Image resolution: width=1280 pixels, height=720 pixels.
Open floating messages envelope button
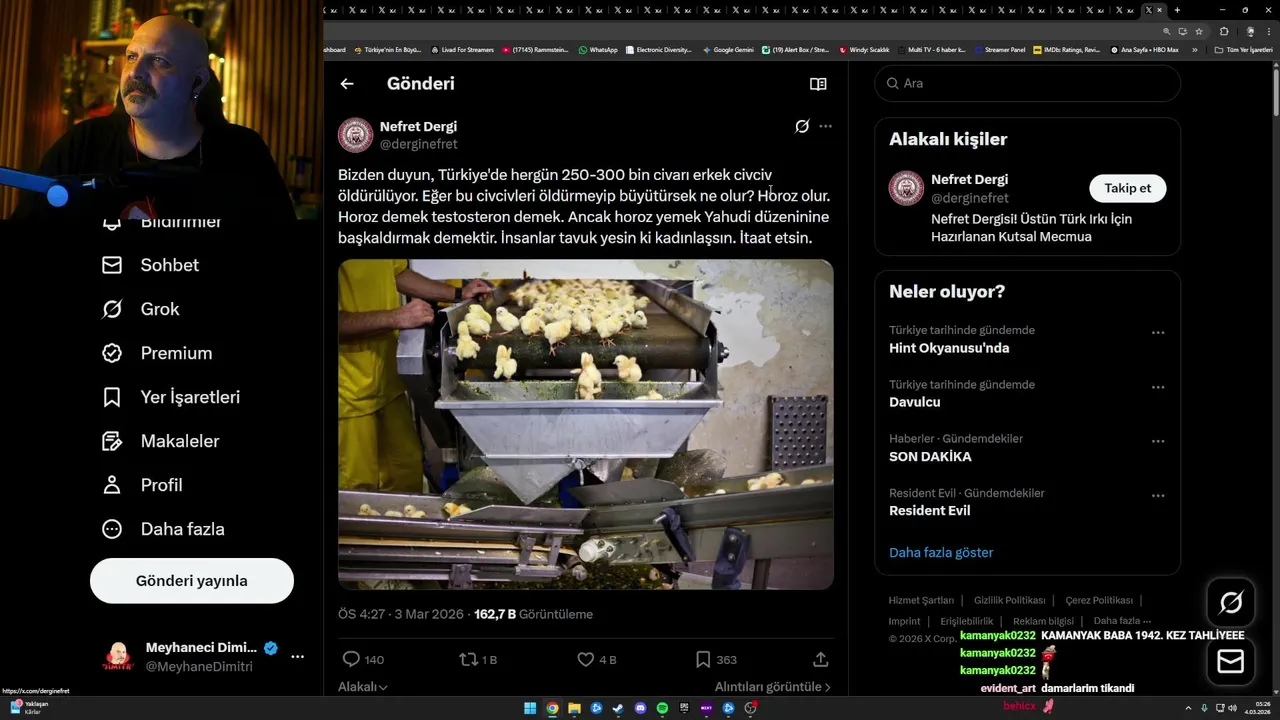[1231, 662]
